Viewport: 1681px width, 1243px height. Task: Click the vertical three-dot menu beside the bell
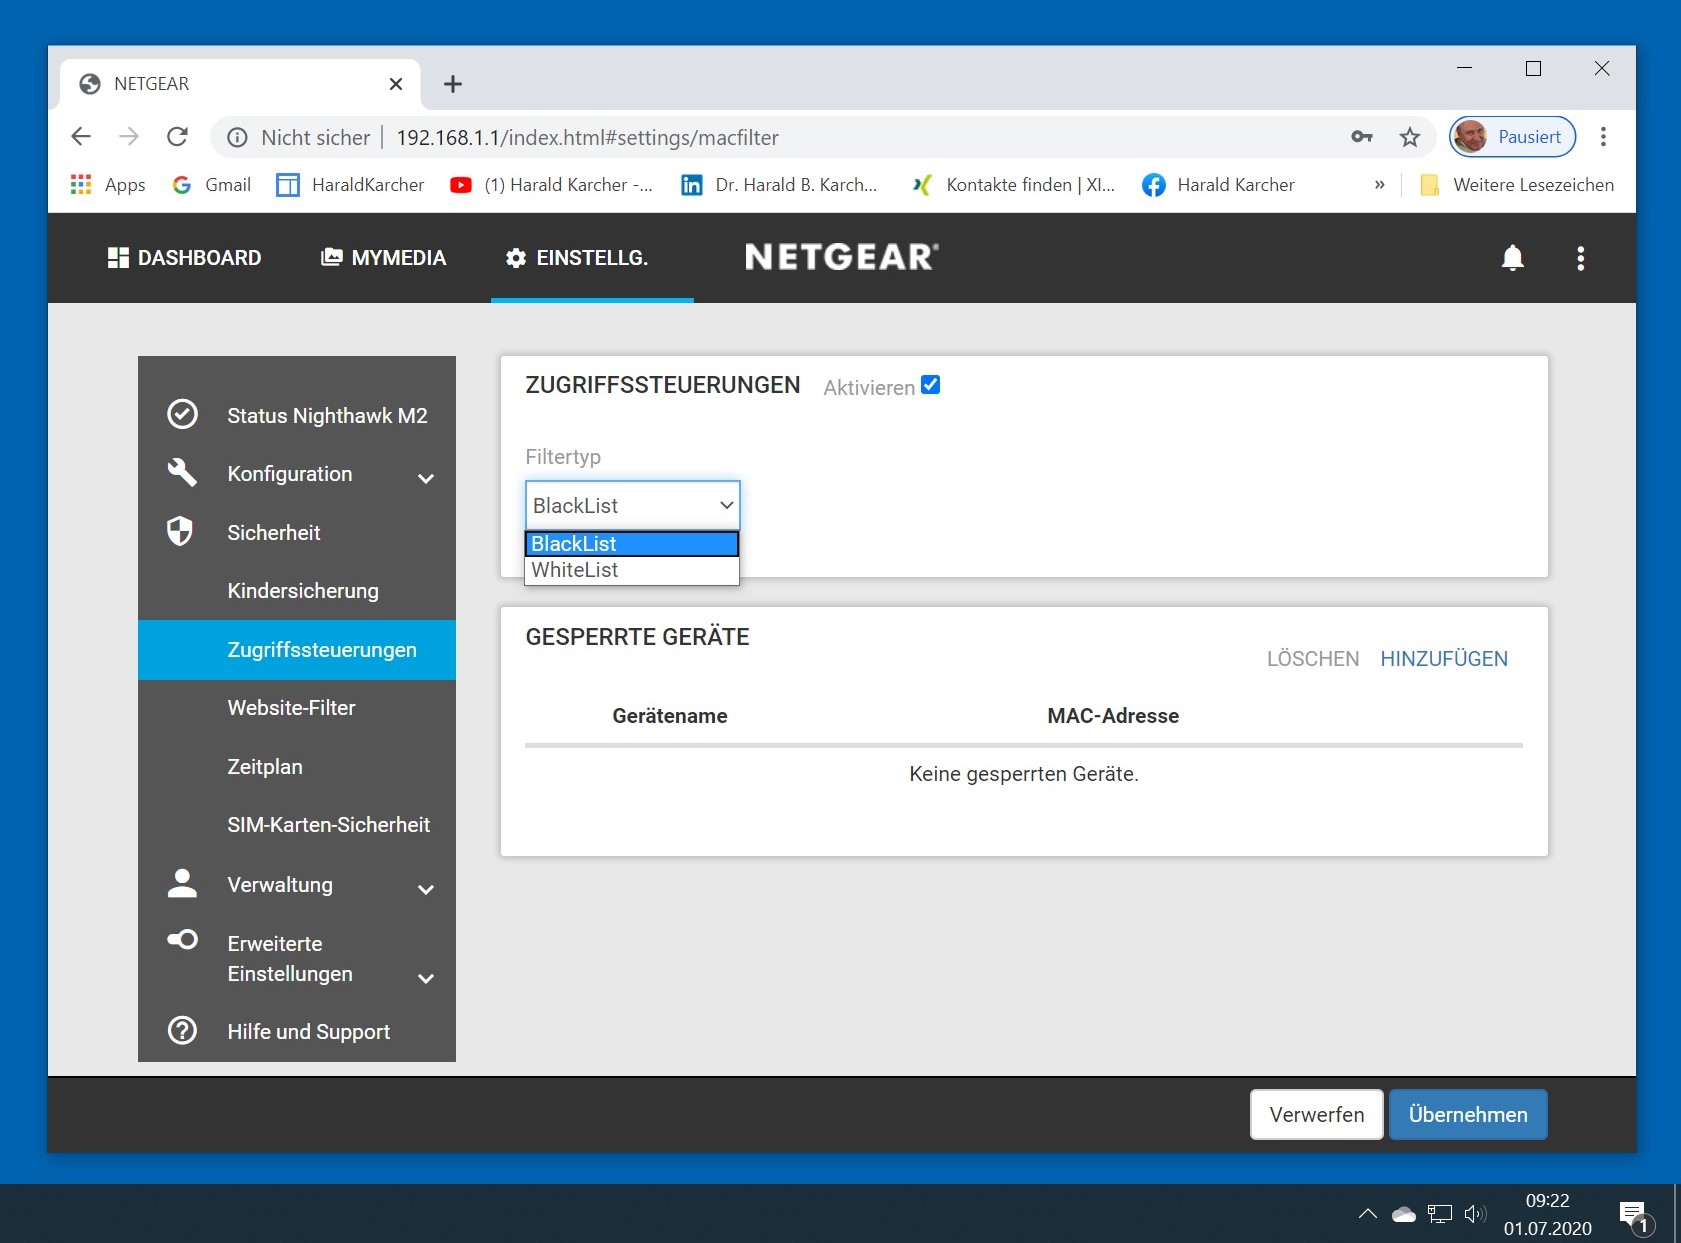coord(1581,258)
